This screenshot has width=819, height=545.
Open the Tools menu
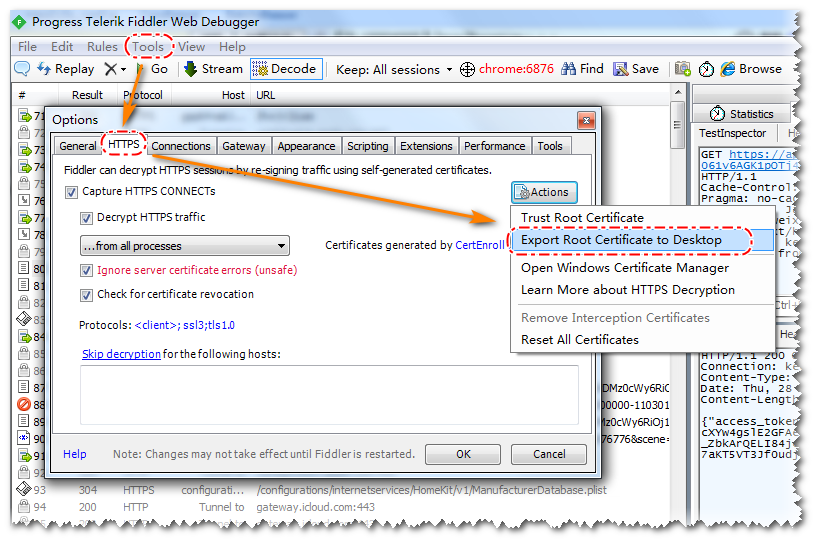[x=148, y=47]
